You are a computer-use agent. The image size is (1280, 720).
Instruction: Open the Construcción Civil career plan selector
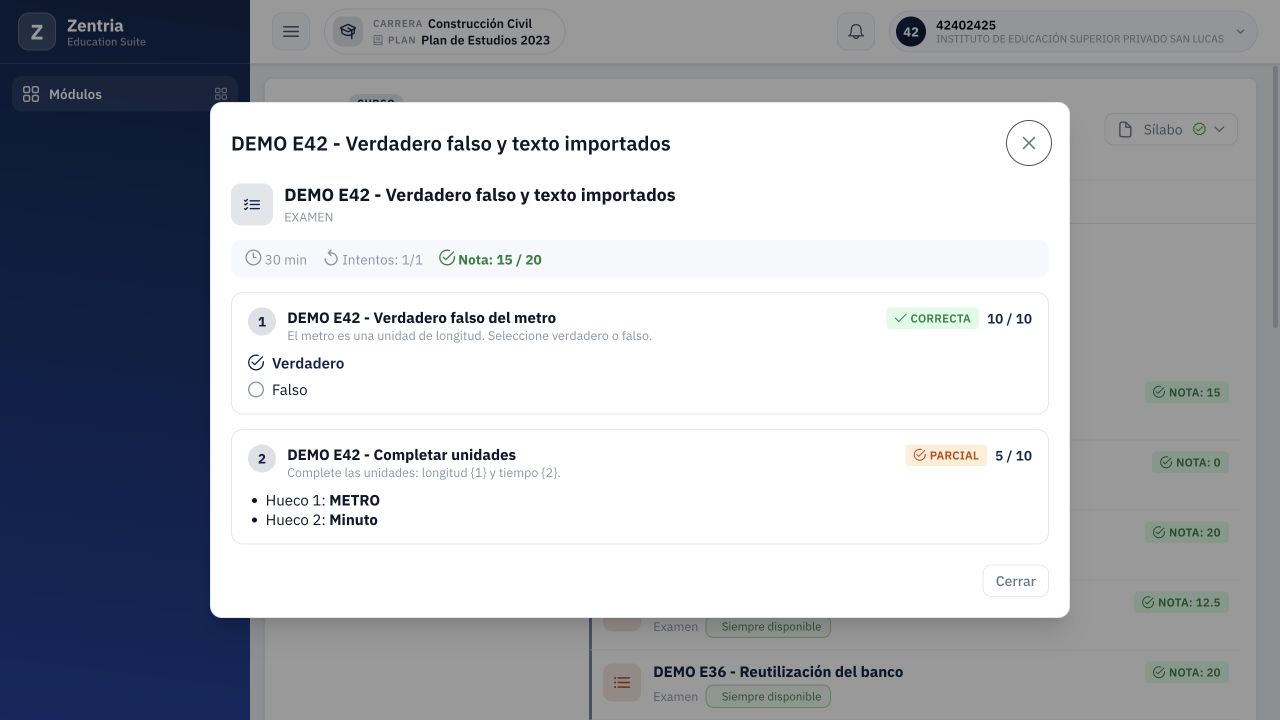[x=444, y=32]
